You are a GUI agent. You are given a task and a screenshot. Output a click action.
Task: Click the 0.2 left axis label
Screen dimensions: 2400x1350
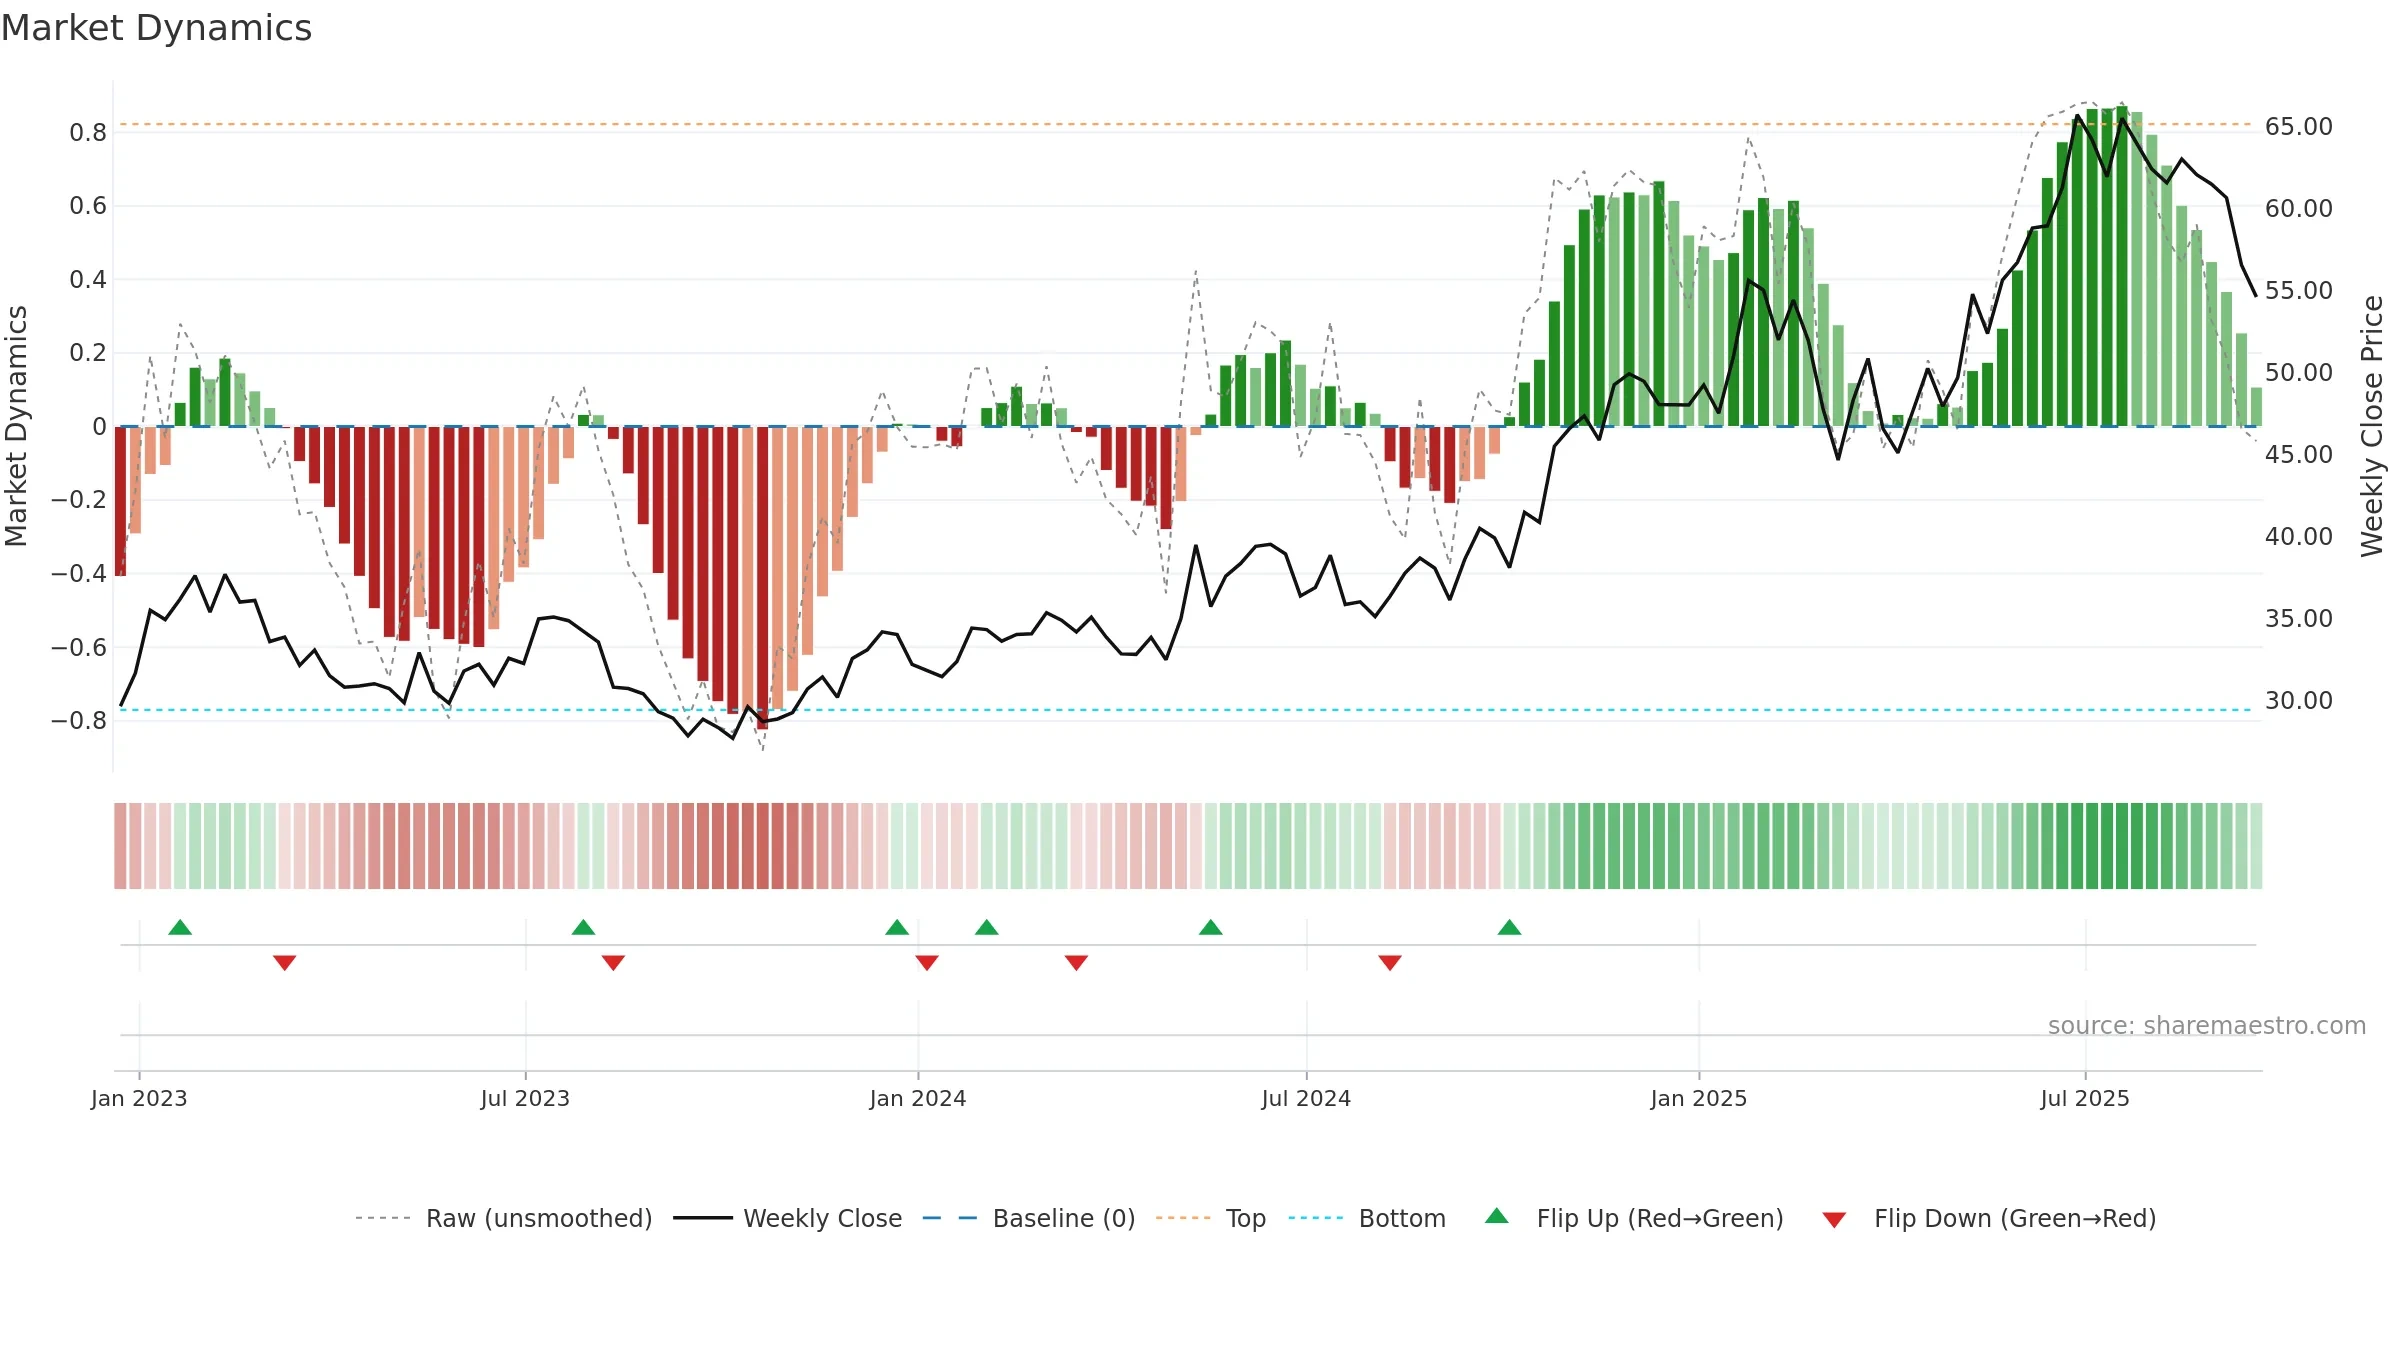[x=88, y=353]
